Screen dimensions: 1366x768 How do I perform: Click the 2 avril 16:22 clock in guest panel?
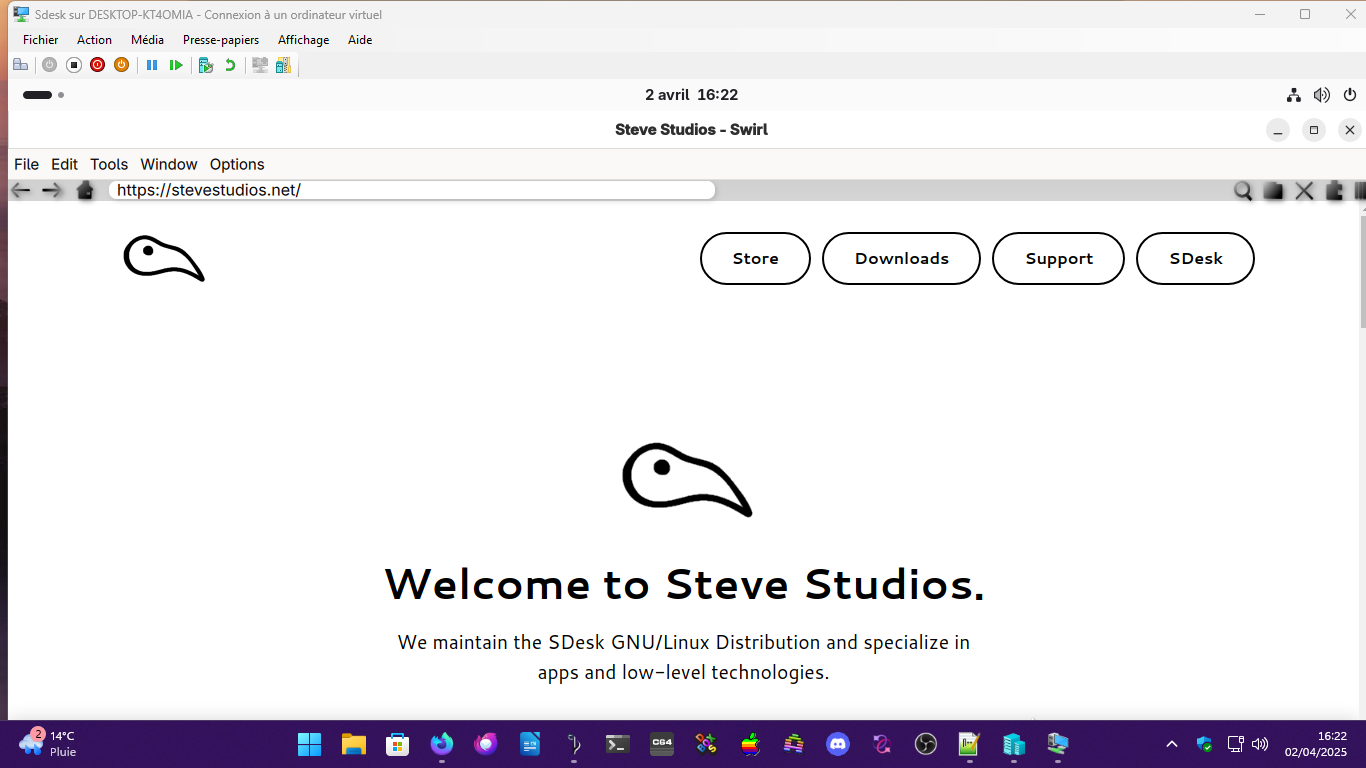[x=691, y=95]
